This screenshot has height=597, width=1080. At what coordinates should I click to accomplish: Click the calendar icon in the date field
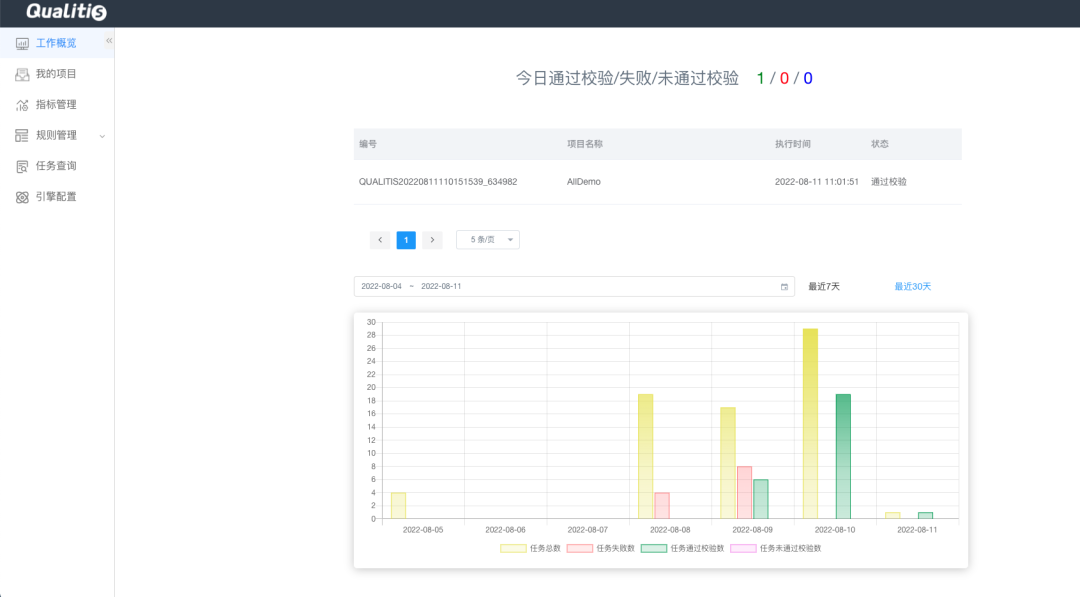[785, 286]
